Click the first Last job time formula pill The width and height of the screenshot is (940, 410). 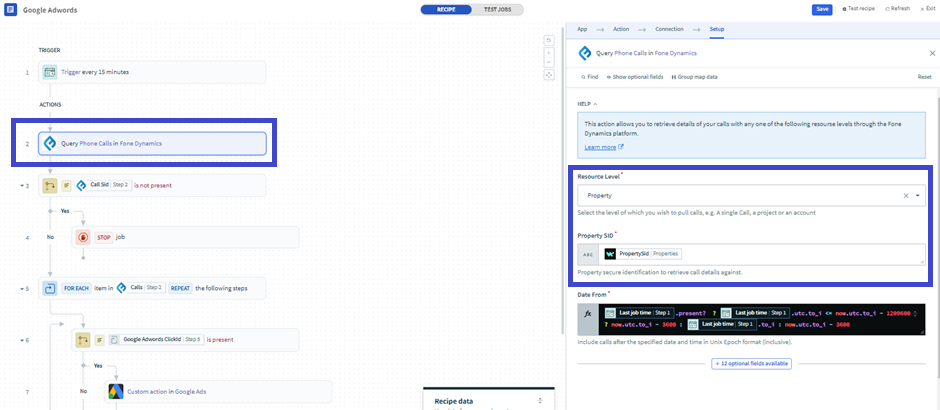click(638, 312)
